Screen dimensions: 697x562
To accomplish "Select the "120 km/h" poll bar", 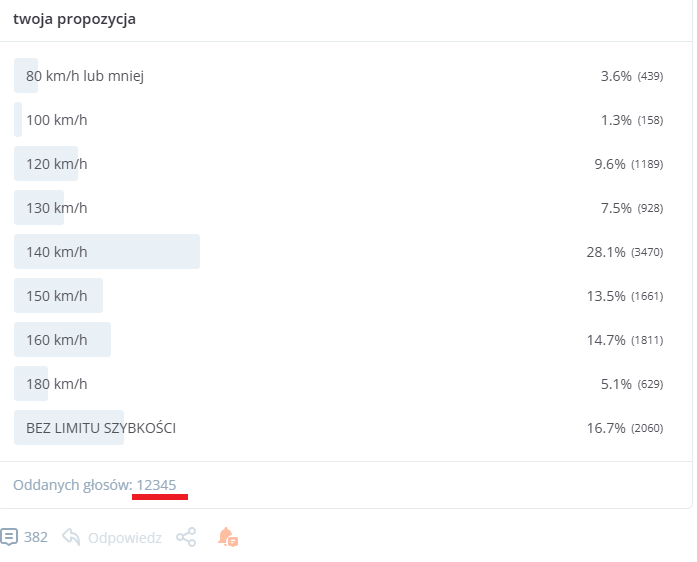I will tap(57, 164).
